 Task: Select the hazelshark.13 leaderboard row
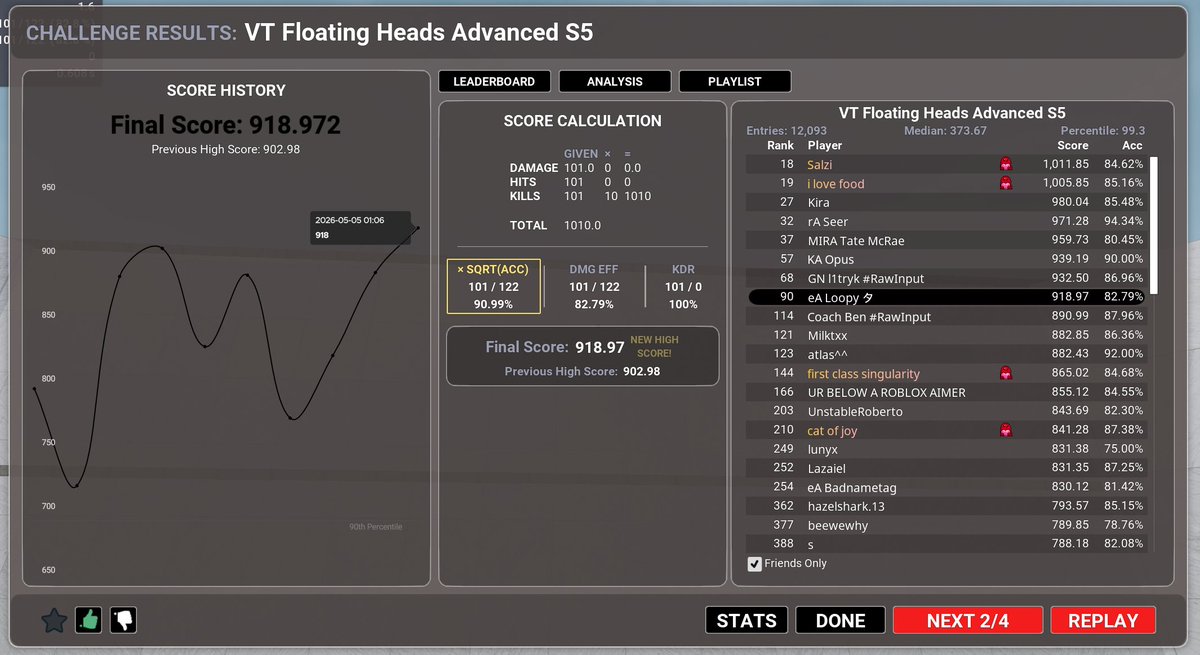(947, 505)
